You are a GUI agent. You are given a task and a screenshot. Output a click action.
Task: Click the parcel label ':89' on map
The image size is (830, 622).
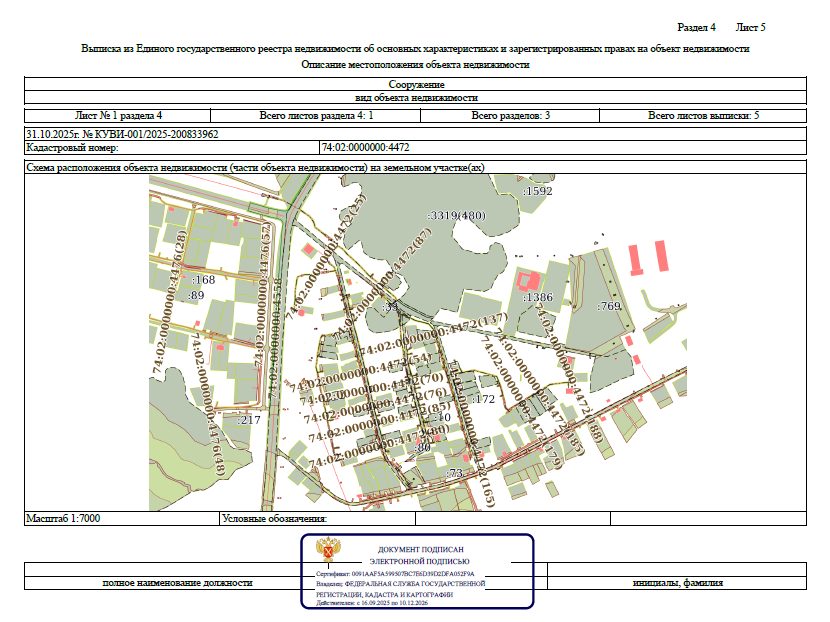(x=196, y=295)
